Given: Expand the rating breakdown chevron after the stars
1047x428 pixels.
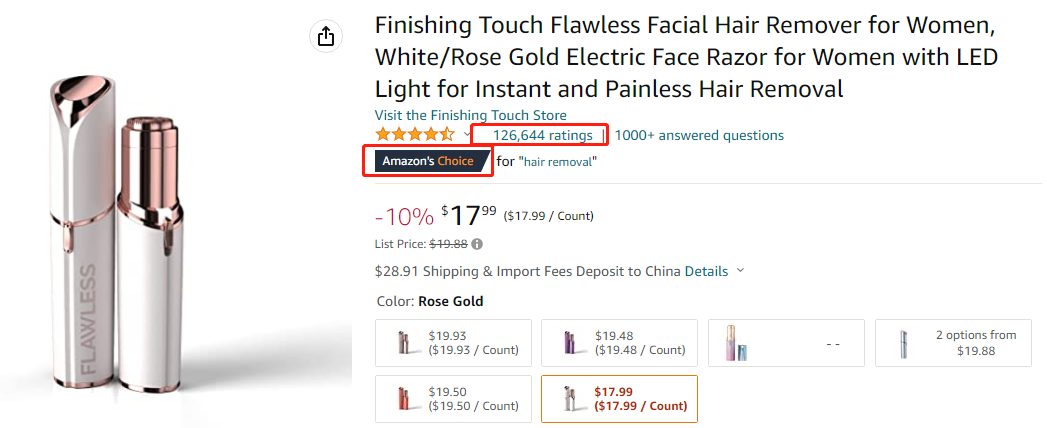Looking at the screenshot, I should coord(467,135).
